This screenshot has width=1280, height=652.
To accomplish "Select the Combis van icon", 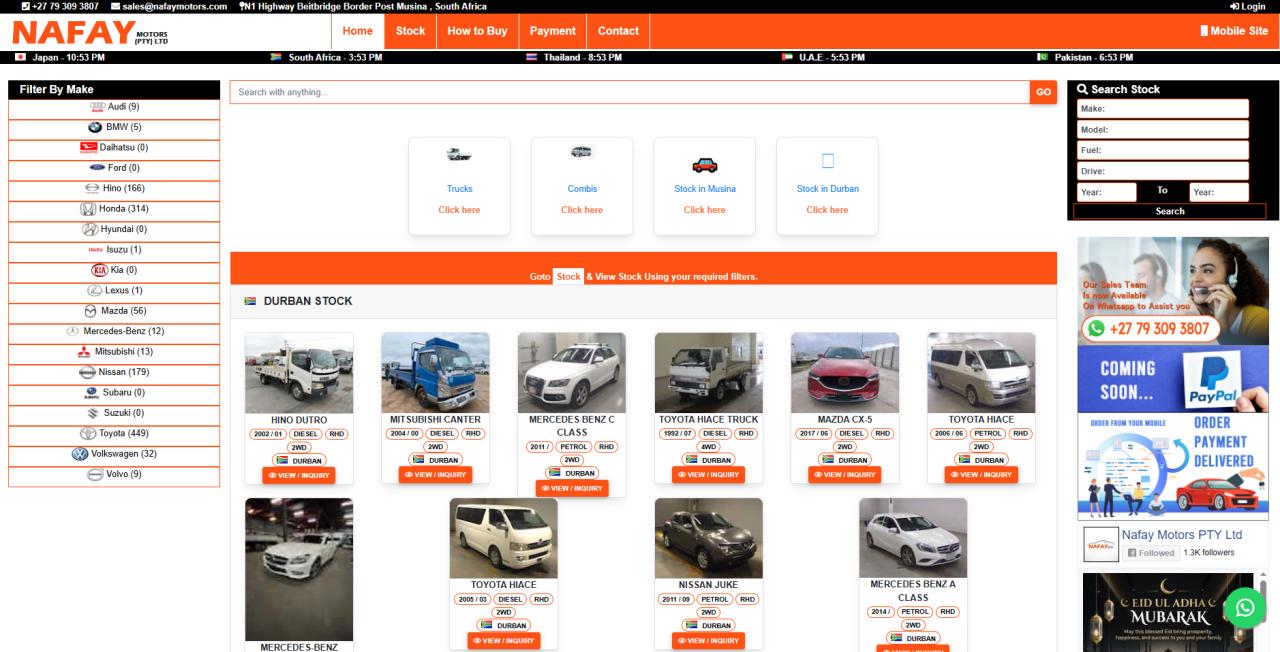I will coord(581,152).
